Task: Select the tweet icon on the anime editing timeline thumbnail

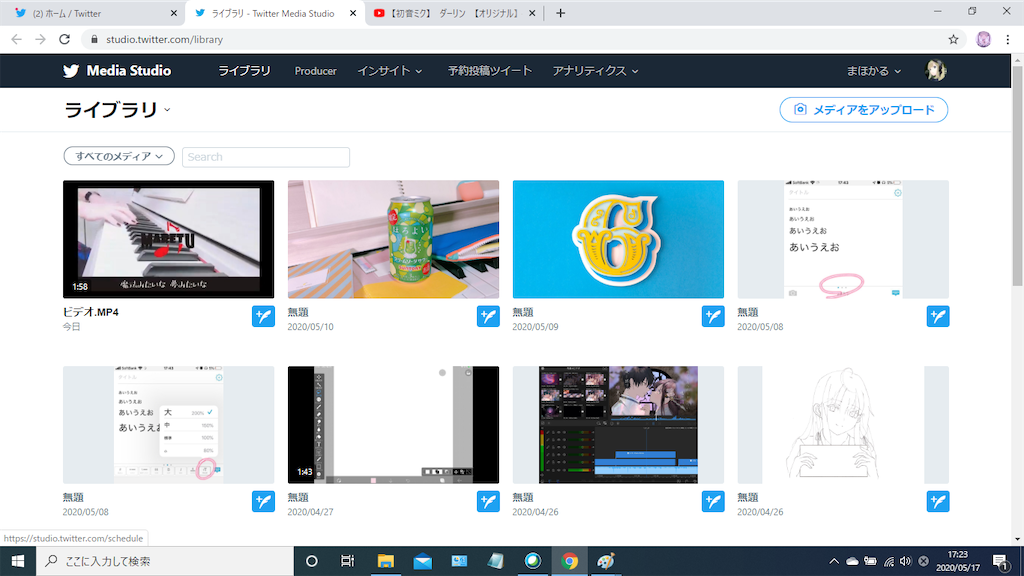Action: (713, 501)
